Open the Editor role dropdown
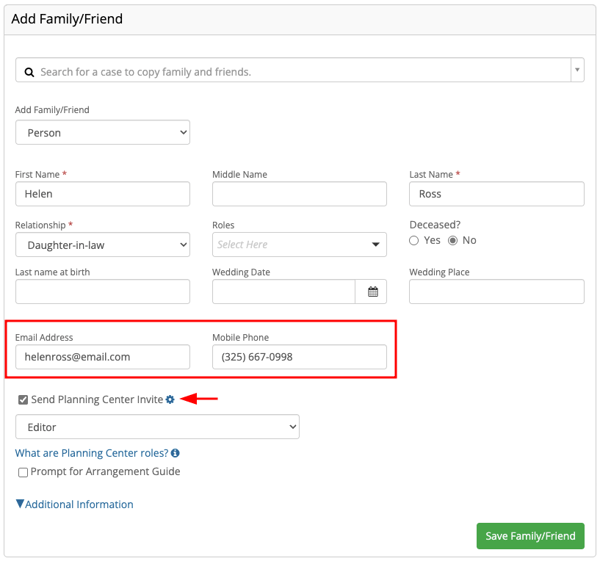The width and height of the screenshot is (600, 561). [157, 427]
